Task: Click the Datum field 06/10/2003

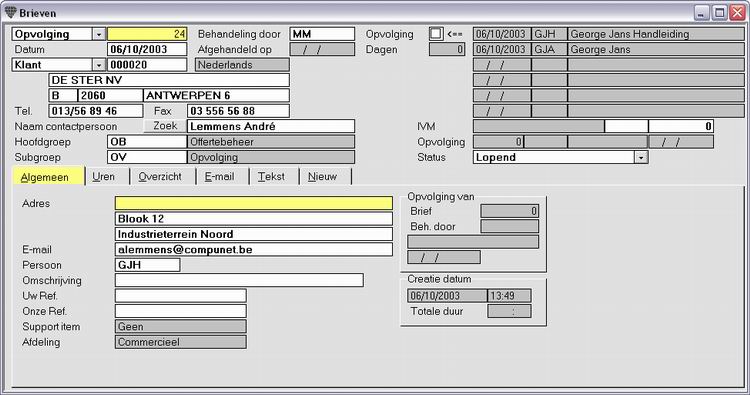Action: coord(147,49)
